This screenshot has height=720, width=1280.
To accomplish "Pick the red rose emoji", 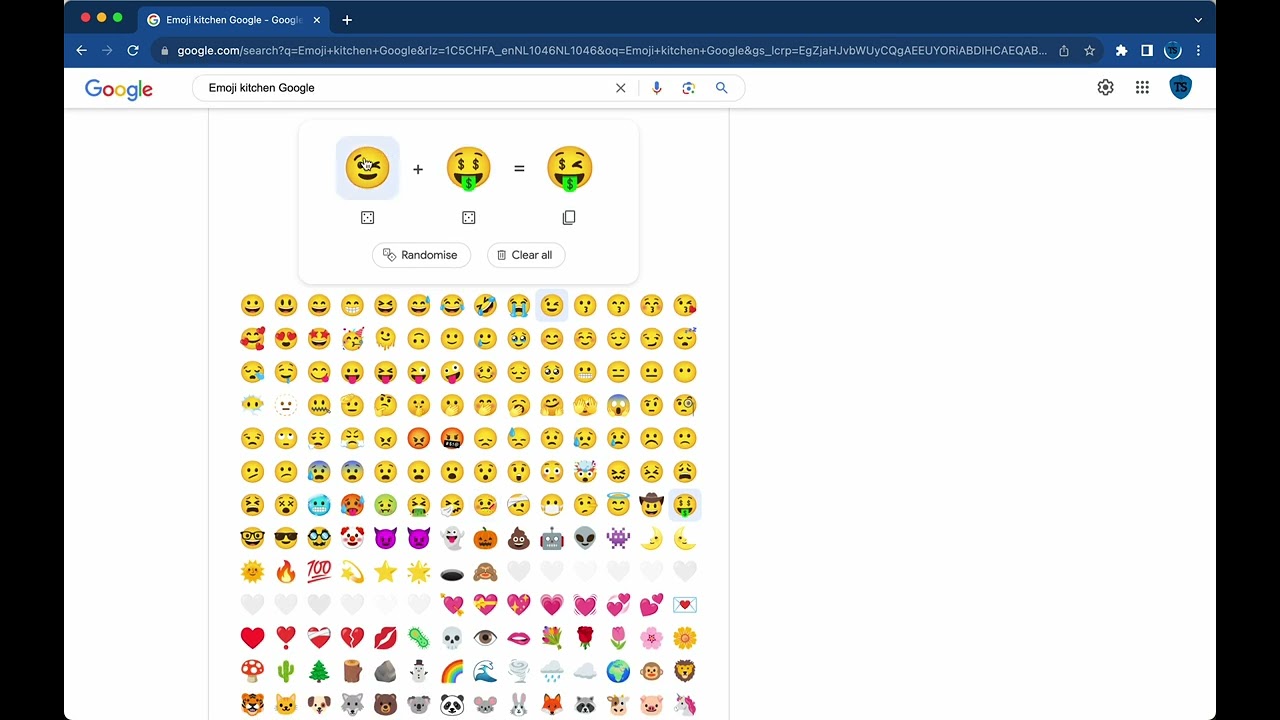I will (585, 638).
